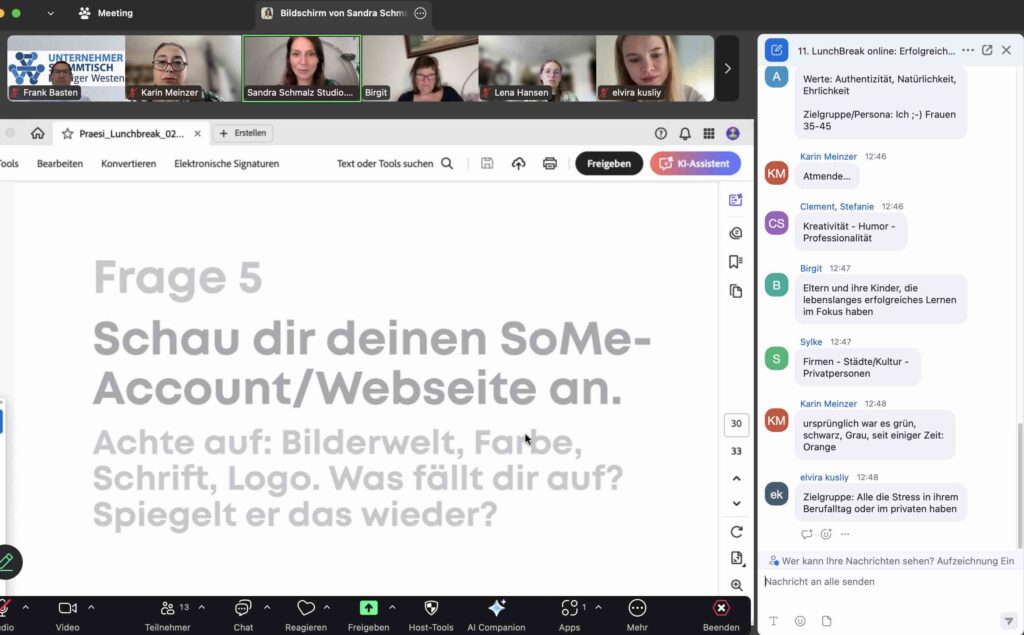
Task: Expand the Video options arrow
Action: pos(91,608)
